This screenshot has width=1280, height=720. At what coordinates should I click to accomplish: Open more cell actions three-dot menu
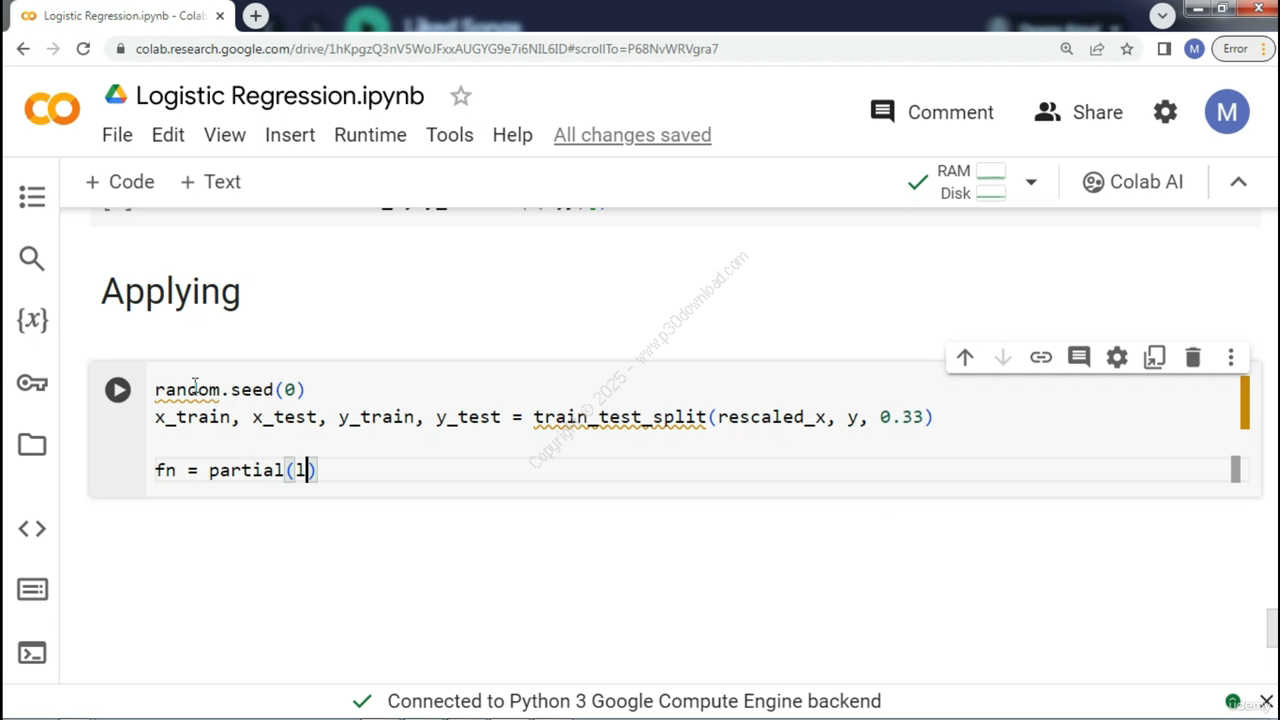[1231, 357]
